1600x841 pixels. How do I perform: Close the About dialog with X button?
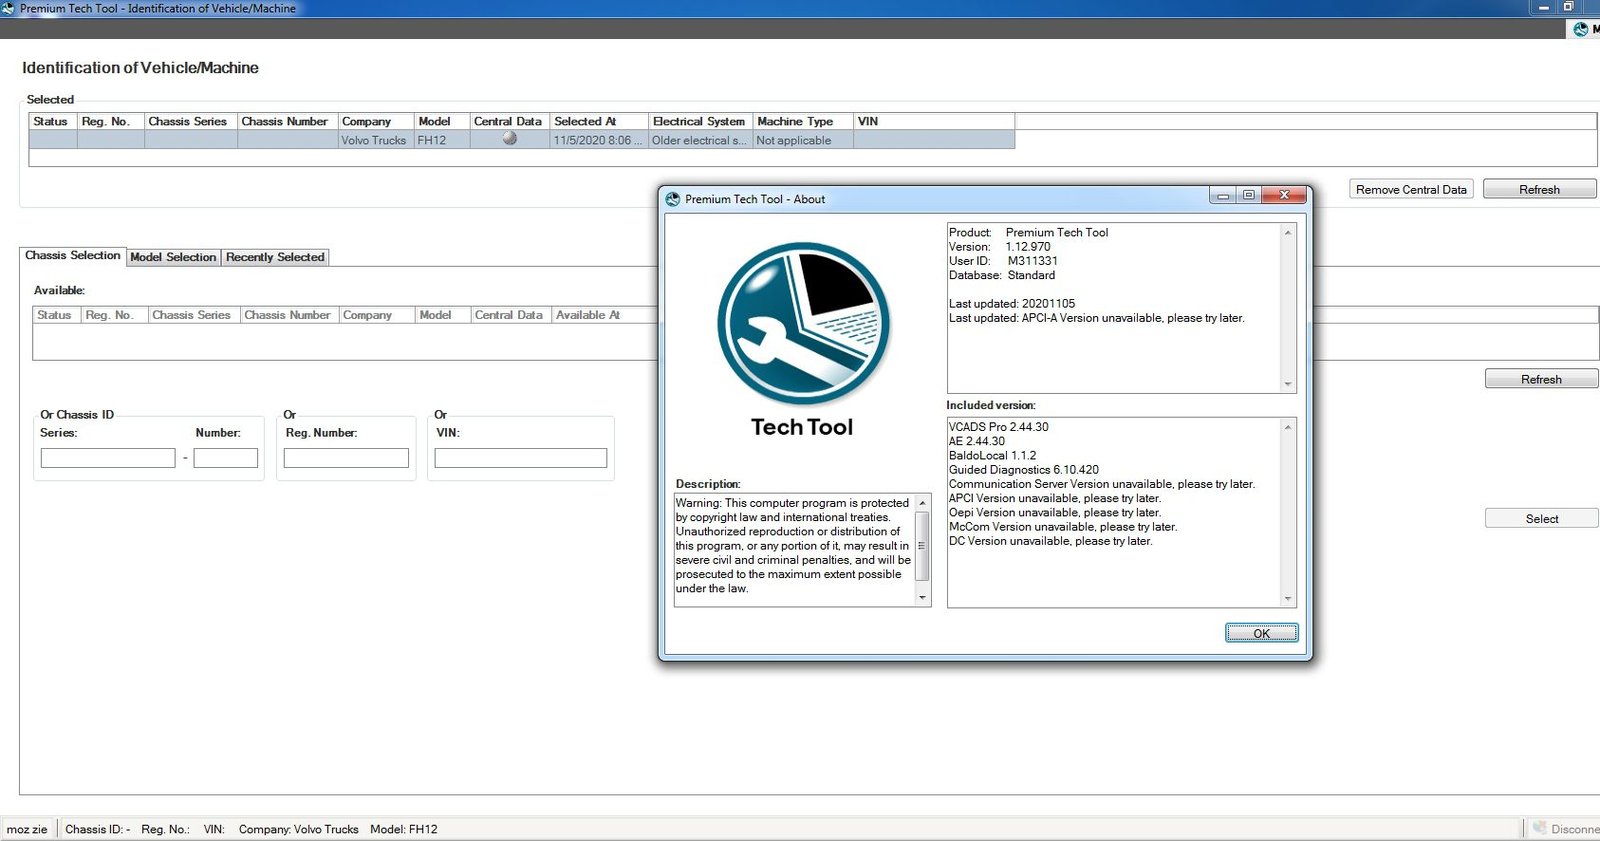tap(1284, 195)
